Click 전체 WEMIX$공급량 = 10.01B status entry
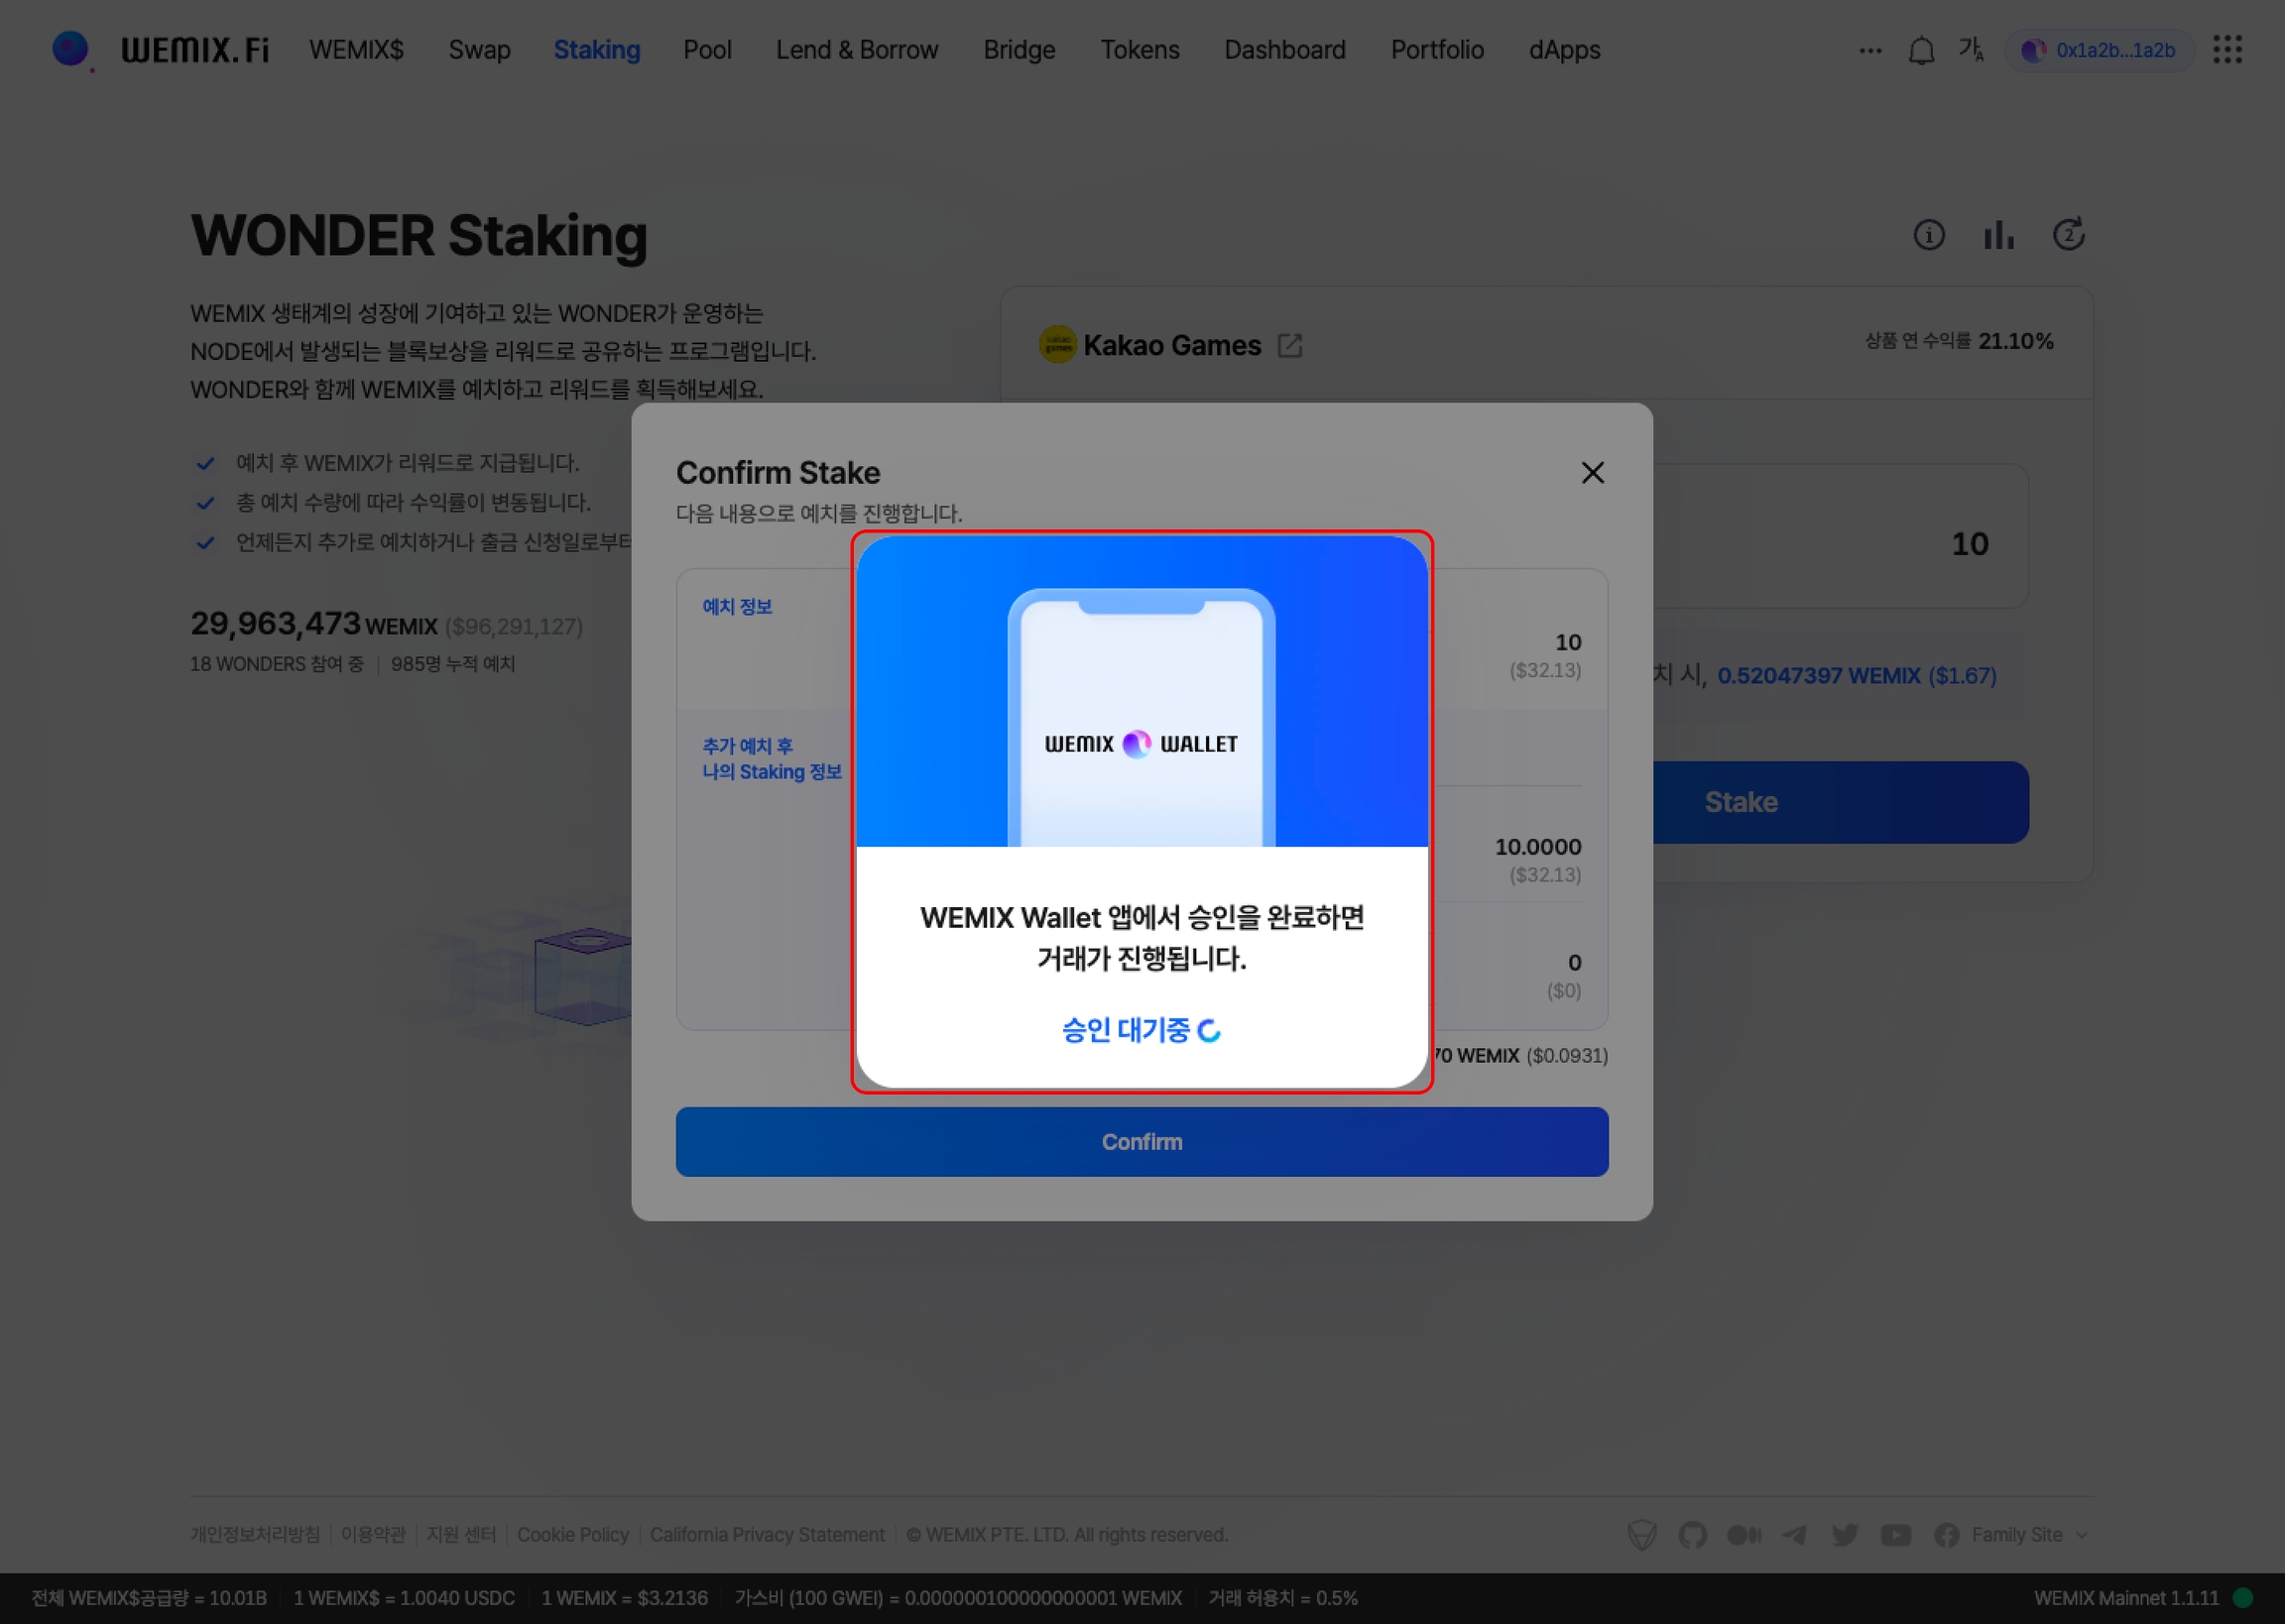2285x1624 pixels. pyautogui.click(x=149, y=1598)
